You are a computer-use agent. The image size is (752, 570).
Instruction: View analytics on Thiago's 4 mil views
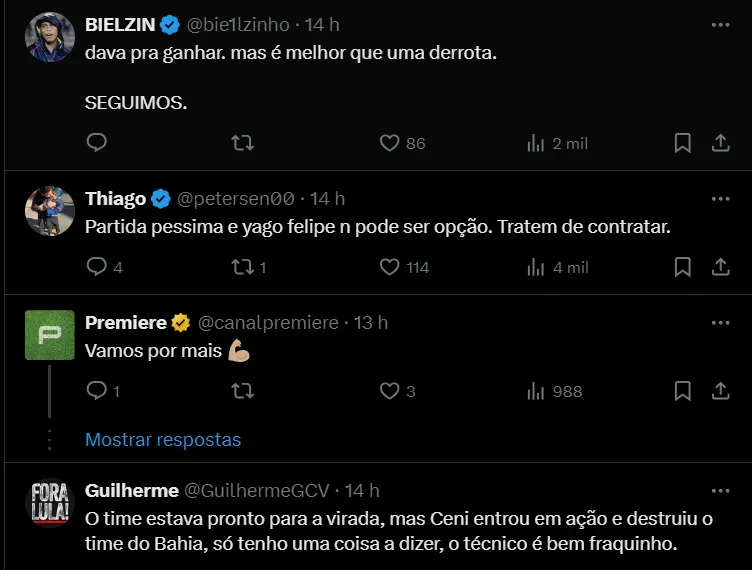[x=536, y=267]
